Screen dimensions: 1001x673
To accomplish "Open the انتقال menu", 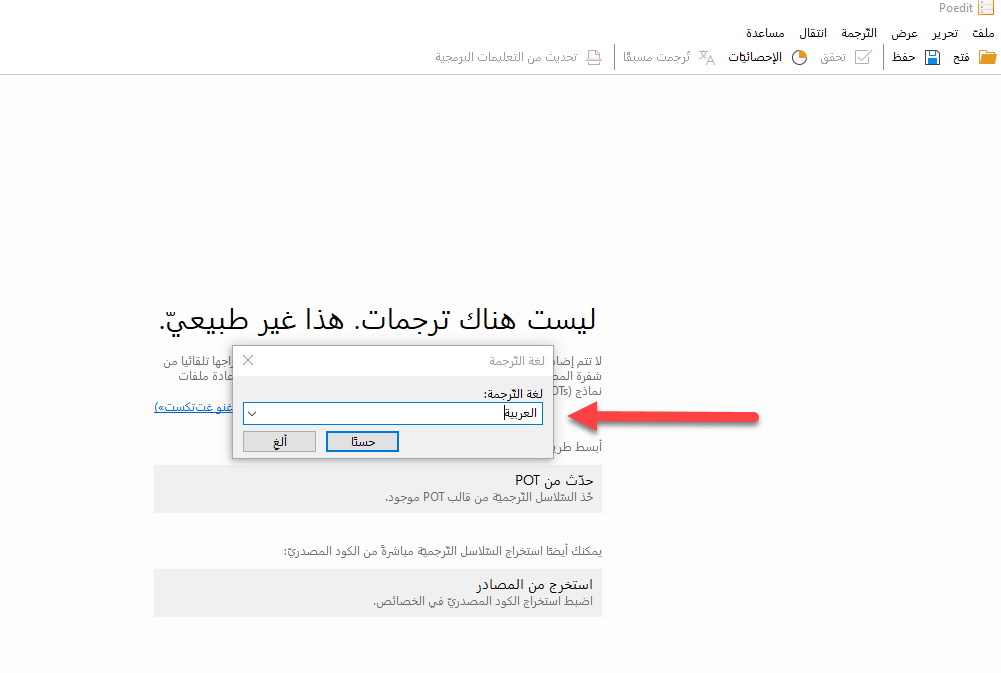I will [813, 33].
